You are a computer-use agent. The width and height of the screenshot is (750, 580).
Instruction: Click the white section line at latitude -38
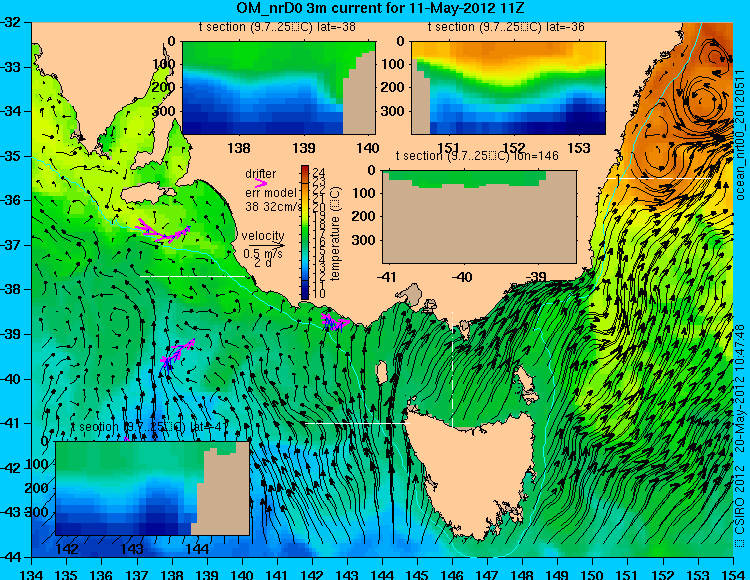[x=191, y=276]
